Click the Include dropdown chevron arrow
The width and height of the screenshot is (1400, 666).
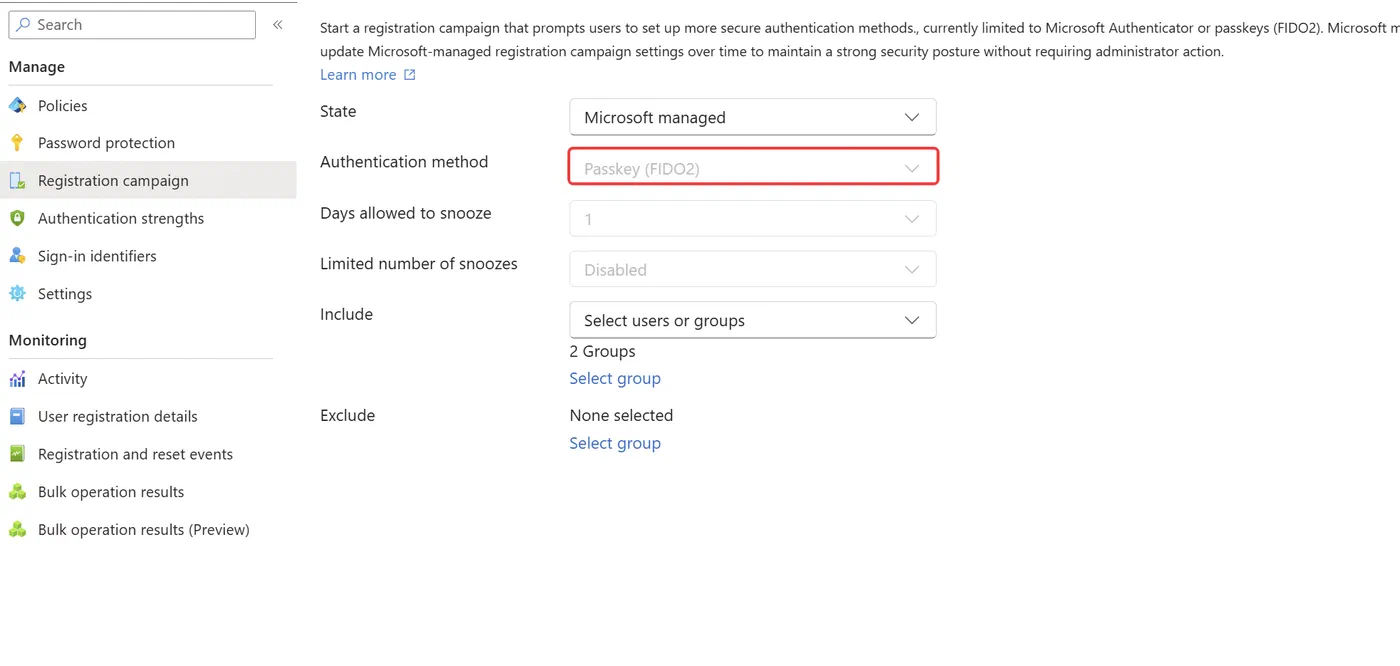tap(912, 320)
